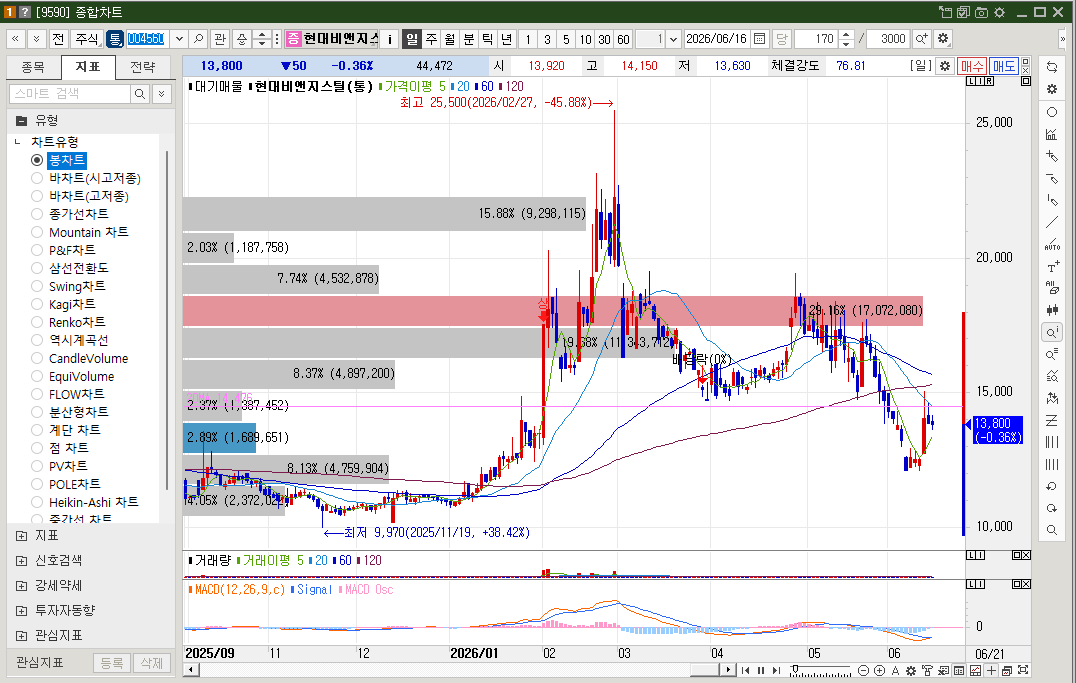Open the stock code dropdown arrow
The height and width of the screenshot is (683, 1076).
tap(179, 39)
